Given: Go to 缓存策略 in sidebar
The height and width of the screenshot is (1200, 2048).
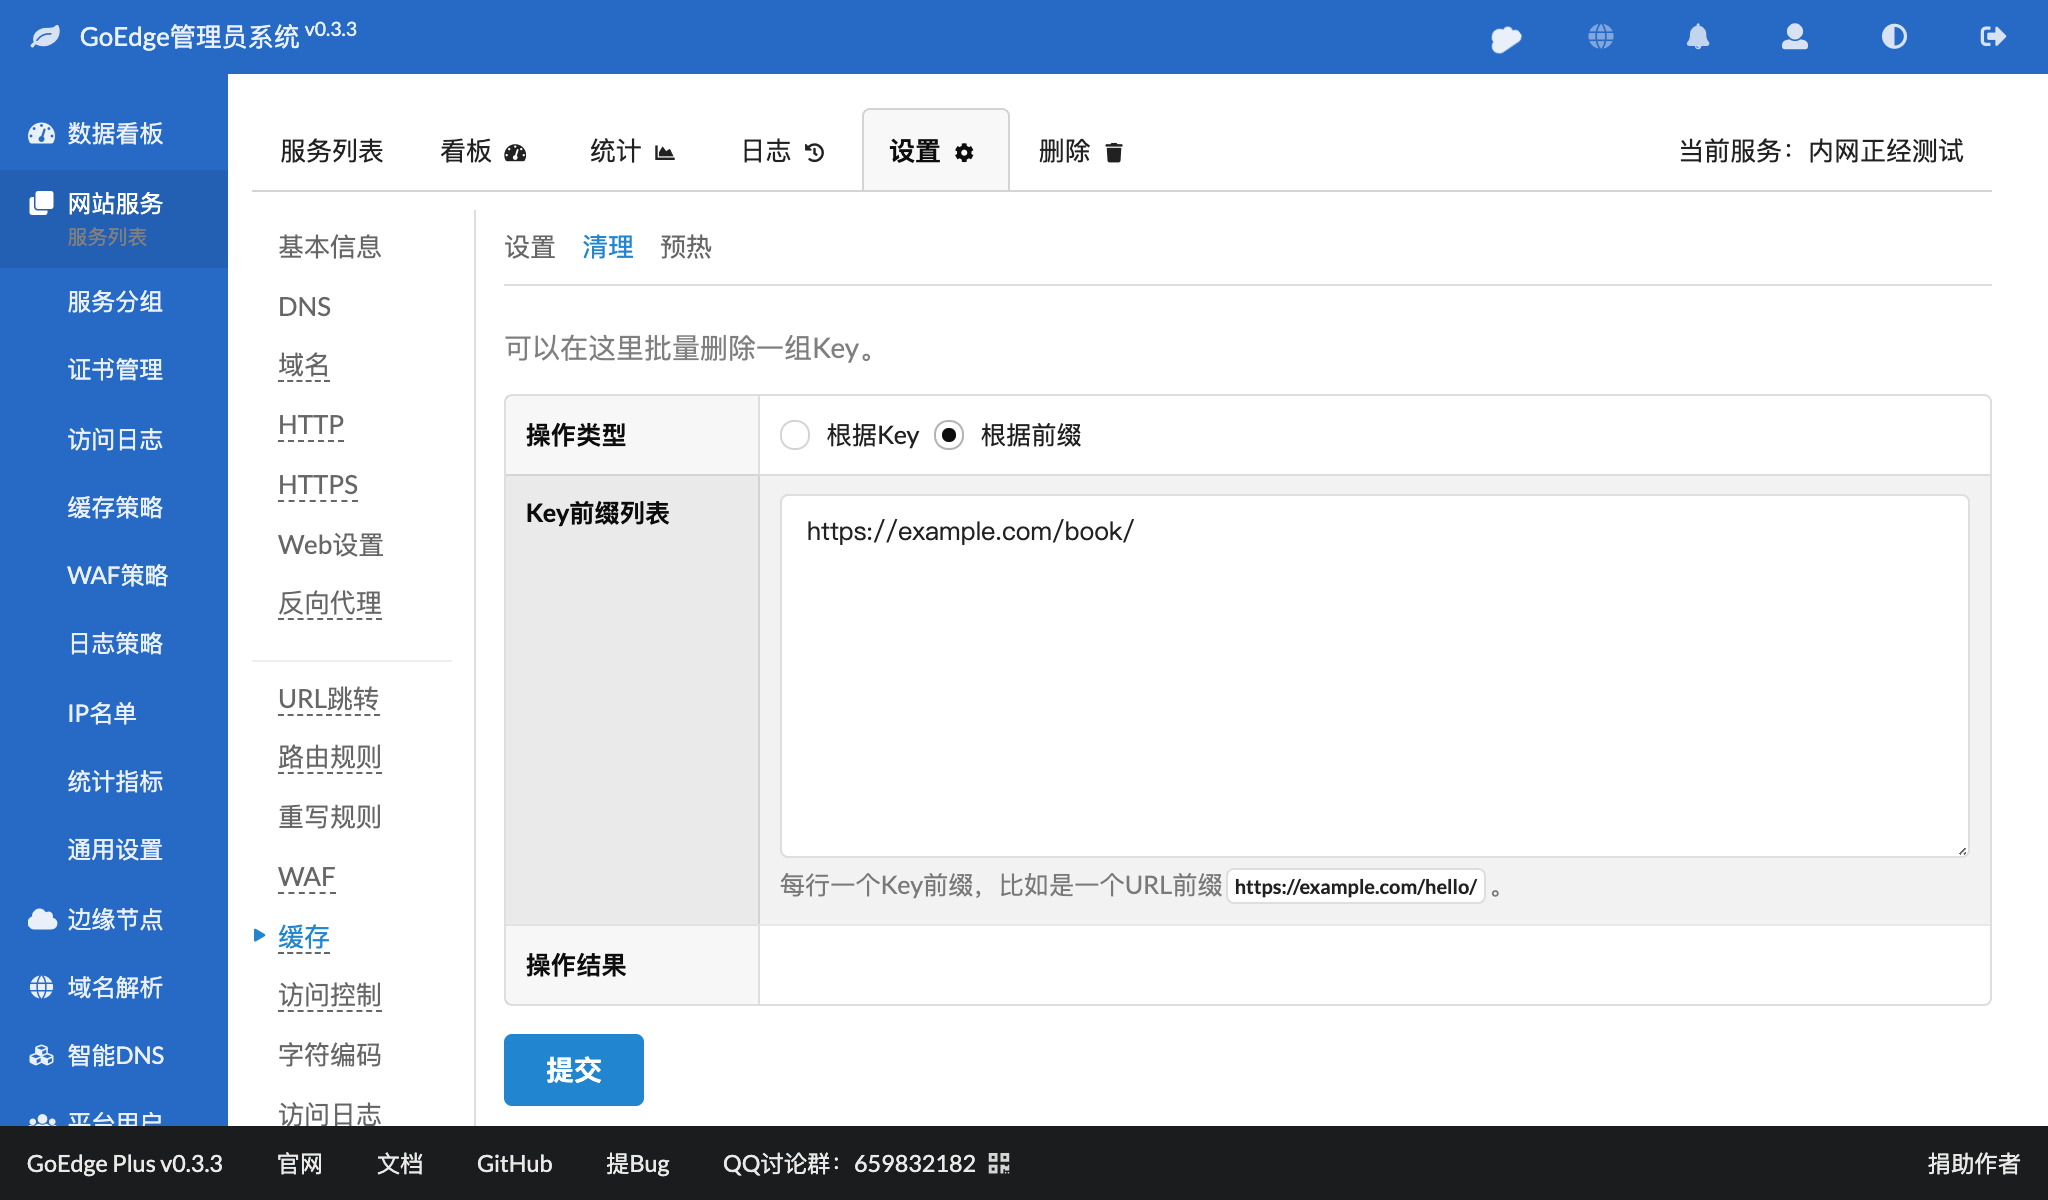Looking at the screenshot, I should click(115, 507).
